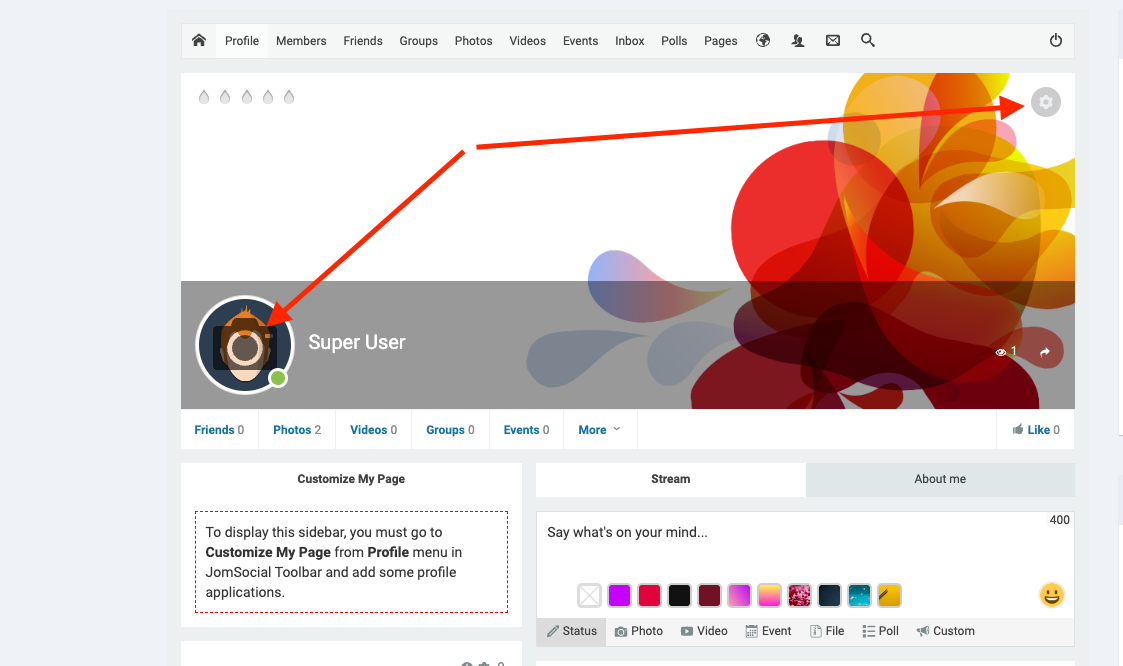Click the green online status dot
1123x666 pixels.
pyautogui.click(x=278, y=378)
